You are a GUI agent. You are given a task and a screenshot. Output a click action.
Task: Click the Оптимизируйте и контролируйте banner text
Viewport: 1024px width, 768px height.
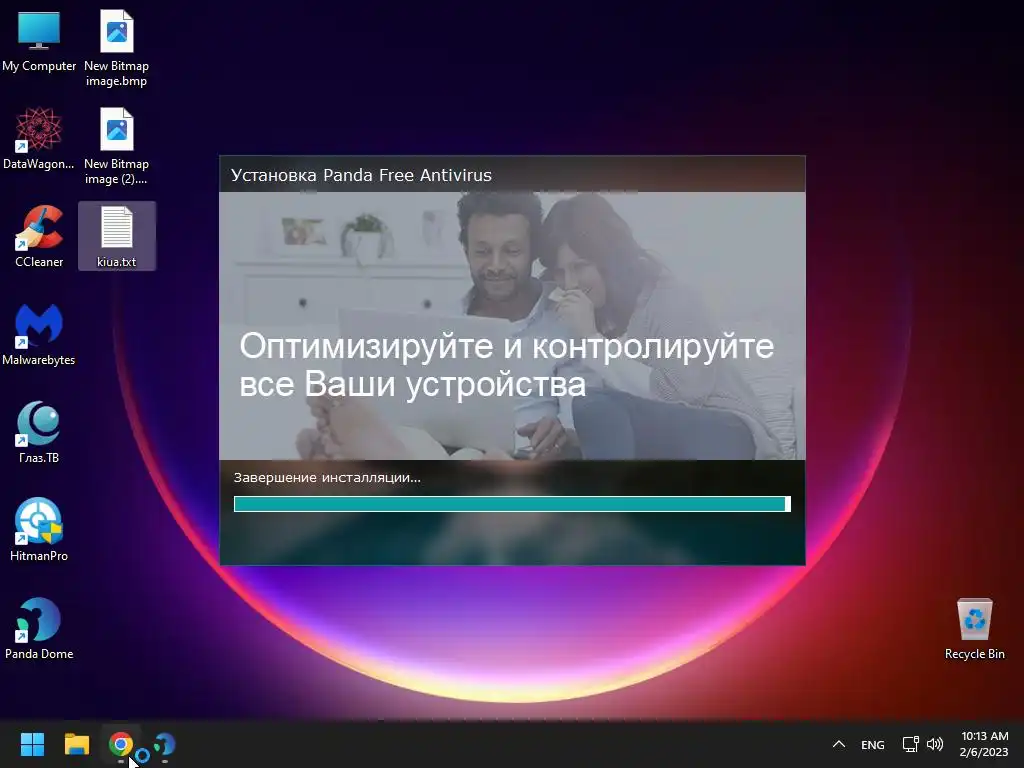(x=506, y=364)
